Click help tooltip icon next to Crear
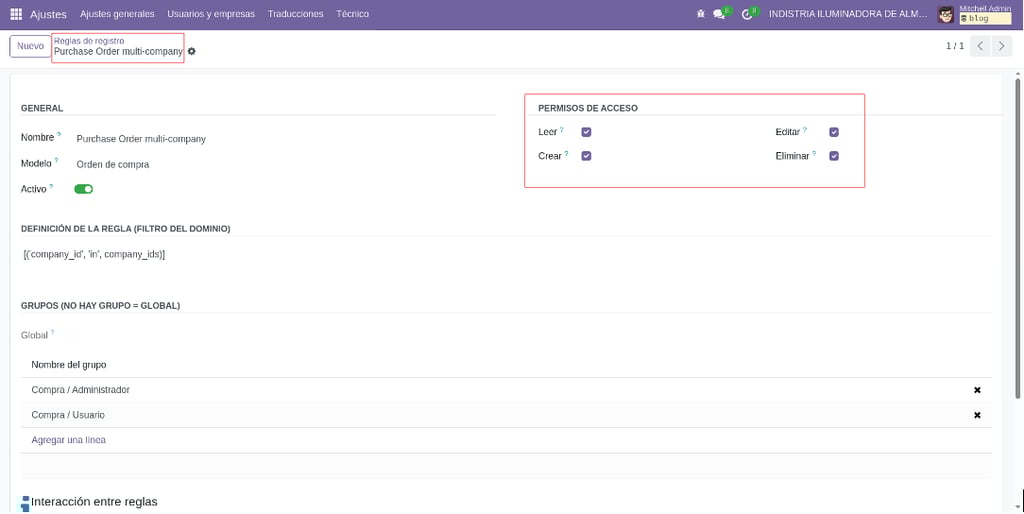The image size is (1024, 514). tap(566, 153)
